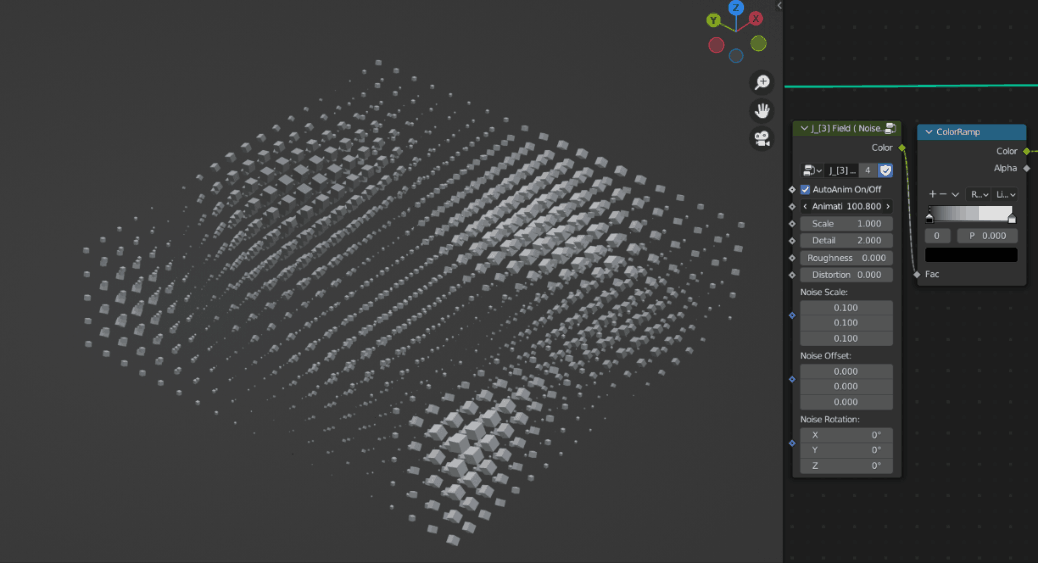Click the negative Y green gizmo circle

(759, 44)
